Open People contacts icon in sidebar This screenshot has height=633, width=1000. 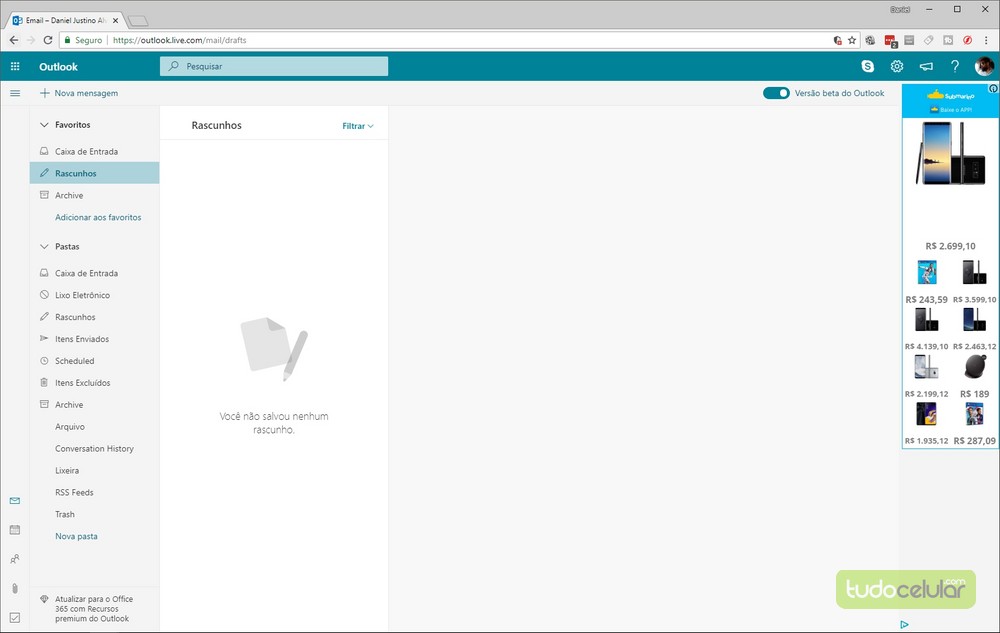tap(14, 559)
